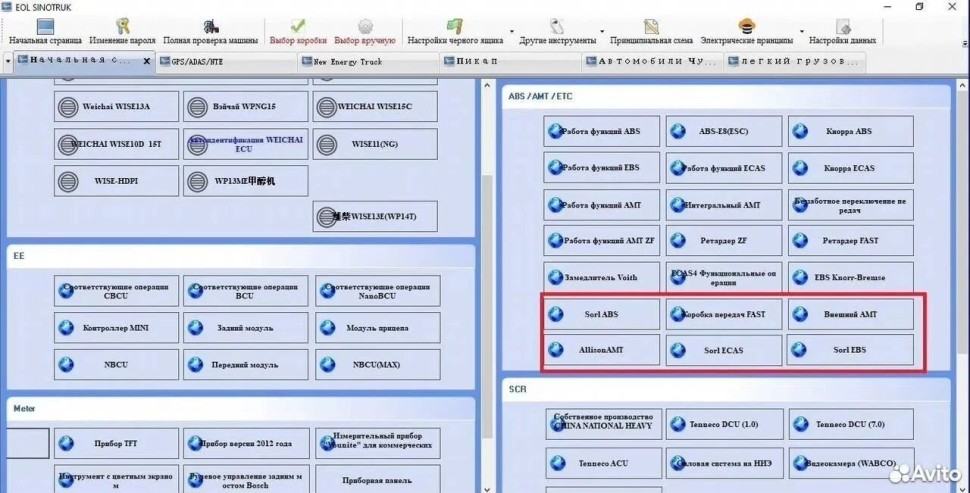Open NBCU(MAX) module

(378, 365)
